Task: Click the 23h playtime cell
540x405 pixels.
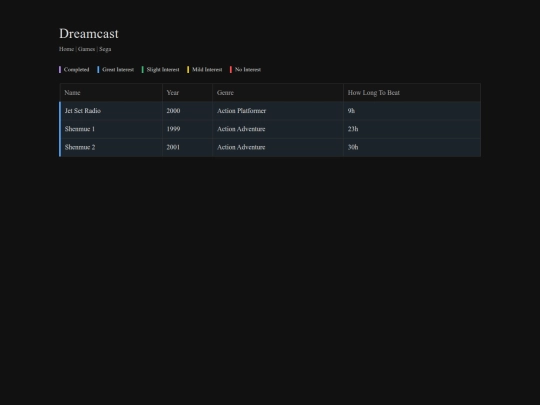Action: point(412,129)
